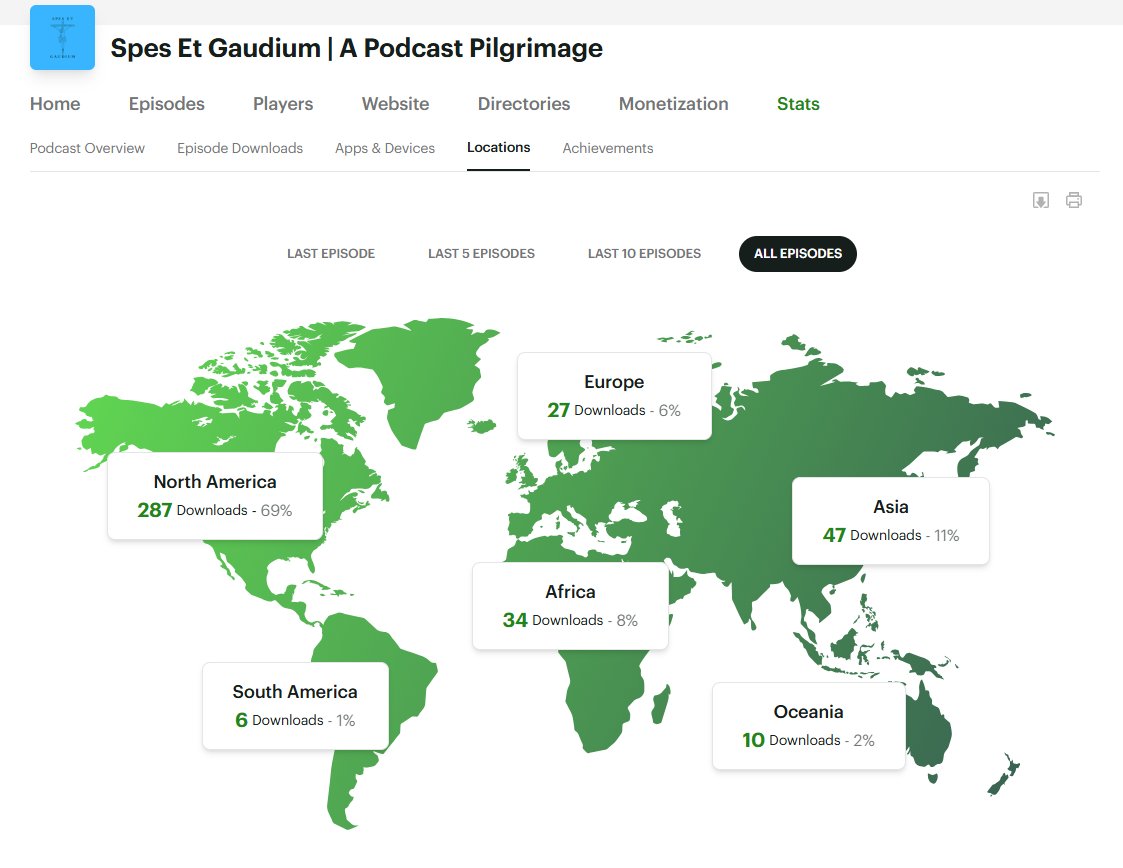Click the South America downloads card
The height and width of the screenshot is (868, 1123).
pyautogui.click(x=295, y=706)
